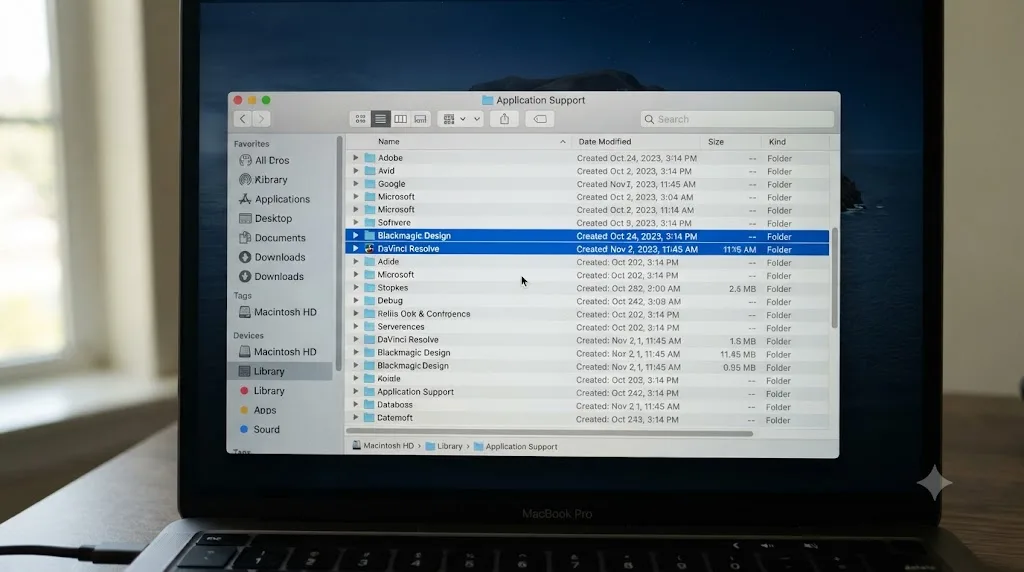Click the DaVinci Resolve app icon in selected row
Screen dimensions: 1024x572
pos(370,249)
